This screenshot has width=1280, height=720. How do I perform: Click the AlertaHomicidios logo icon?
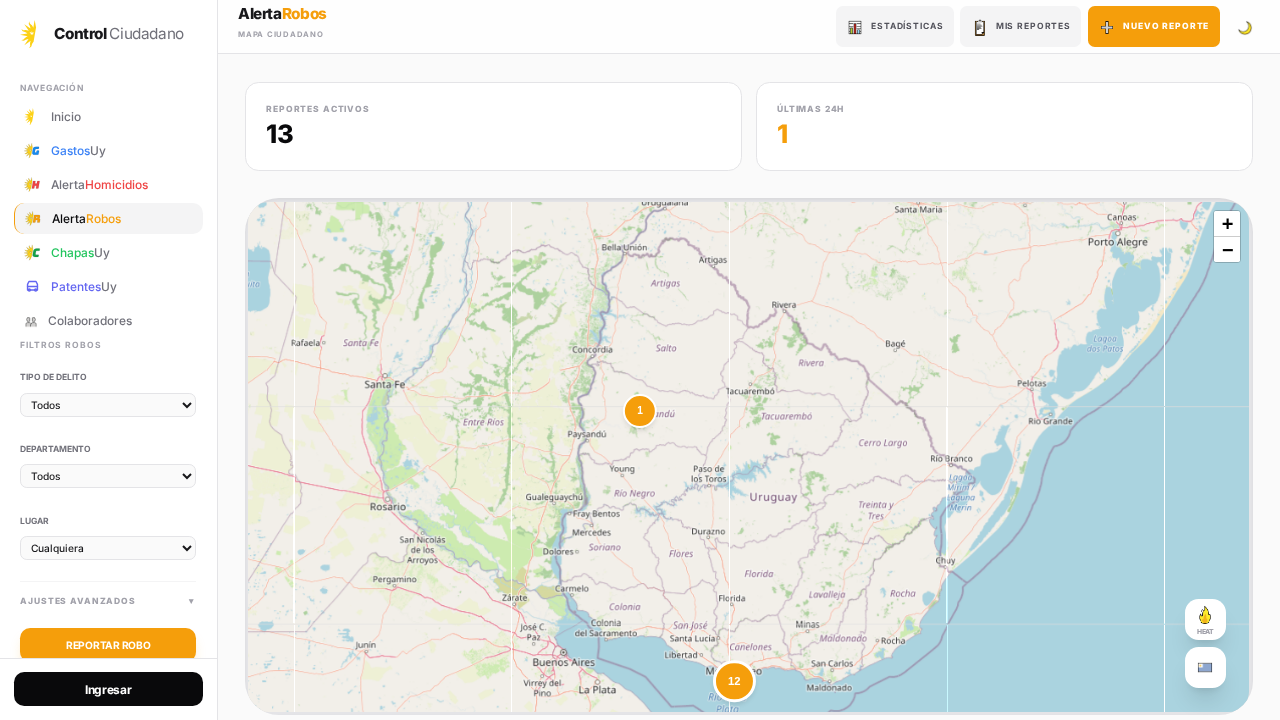[x=32, y=185]
